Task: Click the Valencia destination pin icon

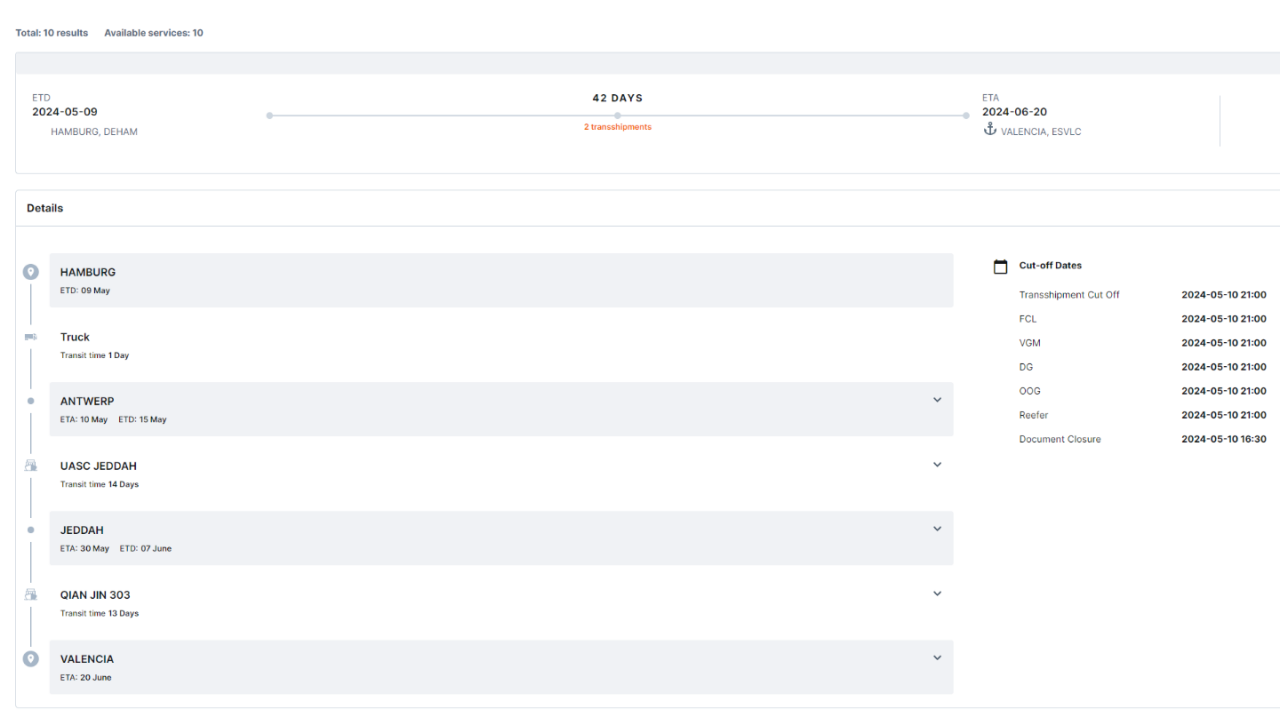Action: 30,658
